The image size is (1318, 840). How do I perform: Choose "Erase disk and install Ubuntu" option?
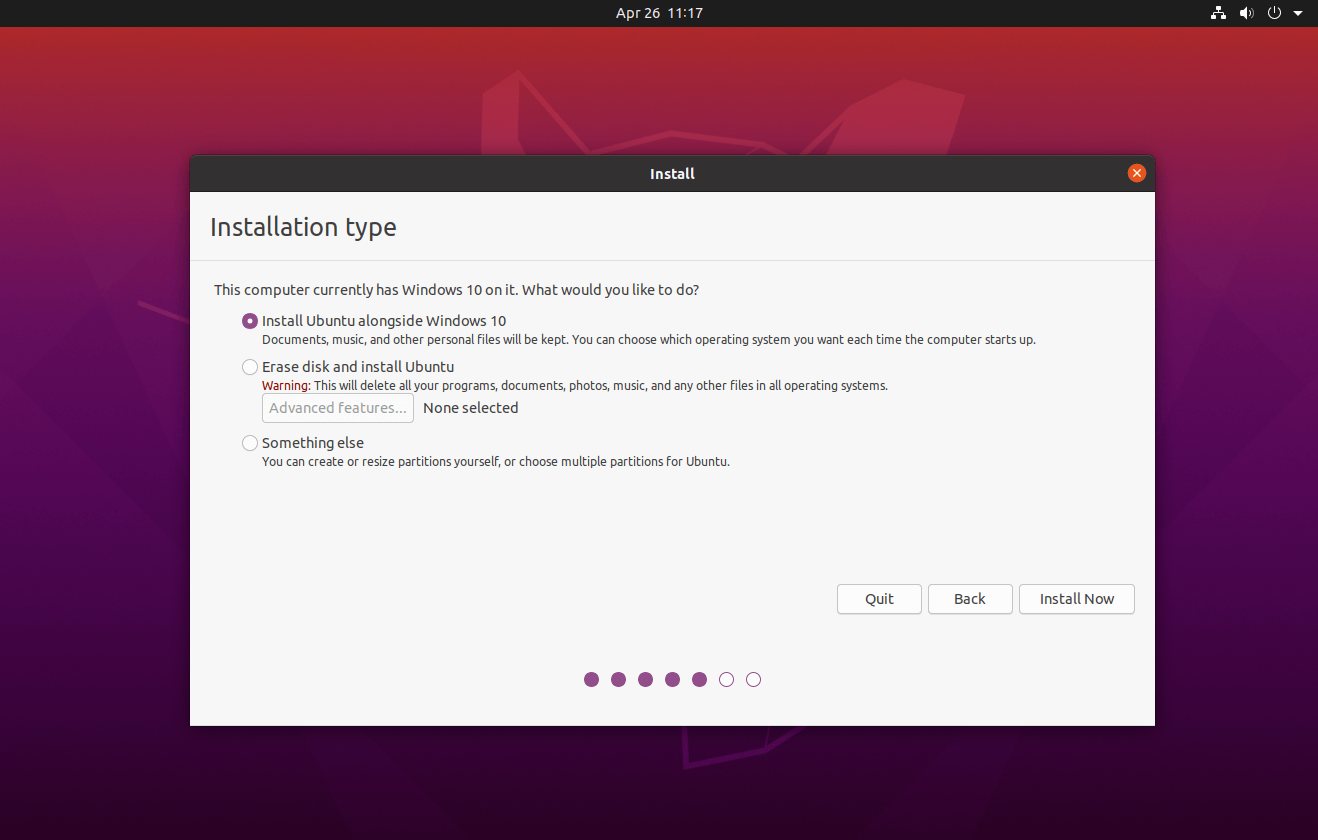(249, 367)
